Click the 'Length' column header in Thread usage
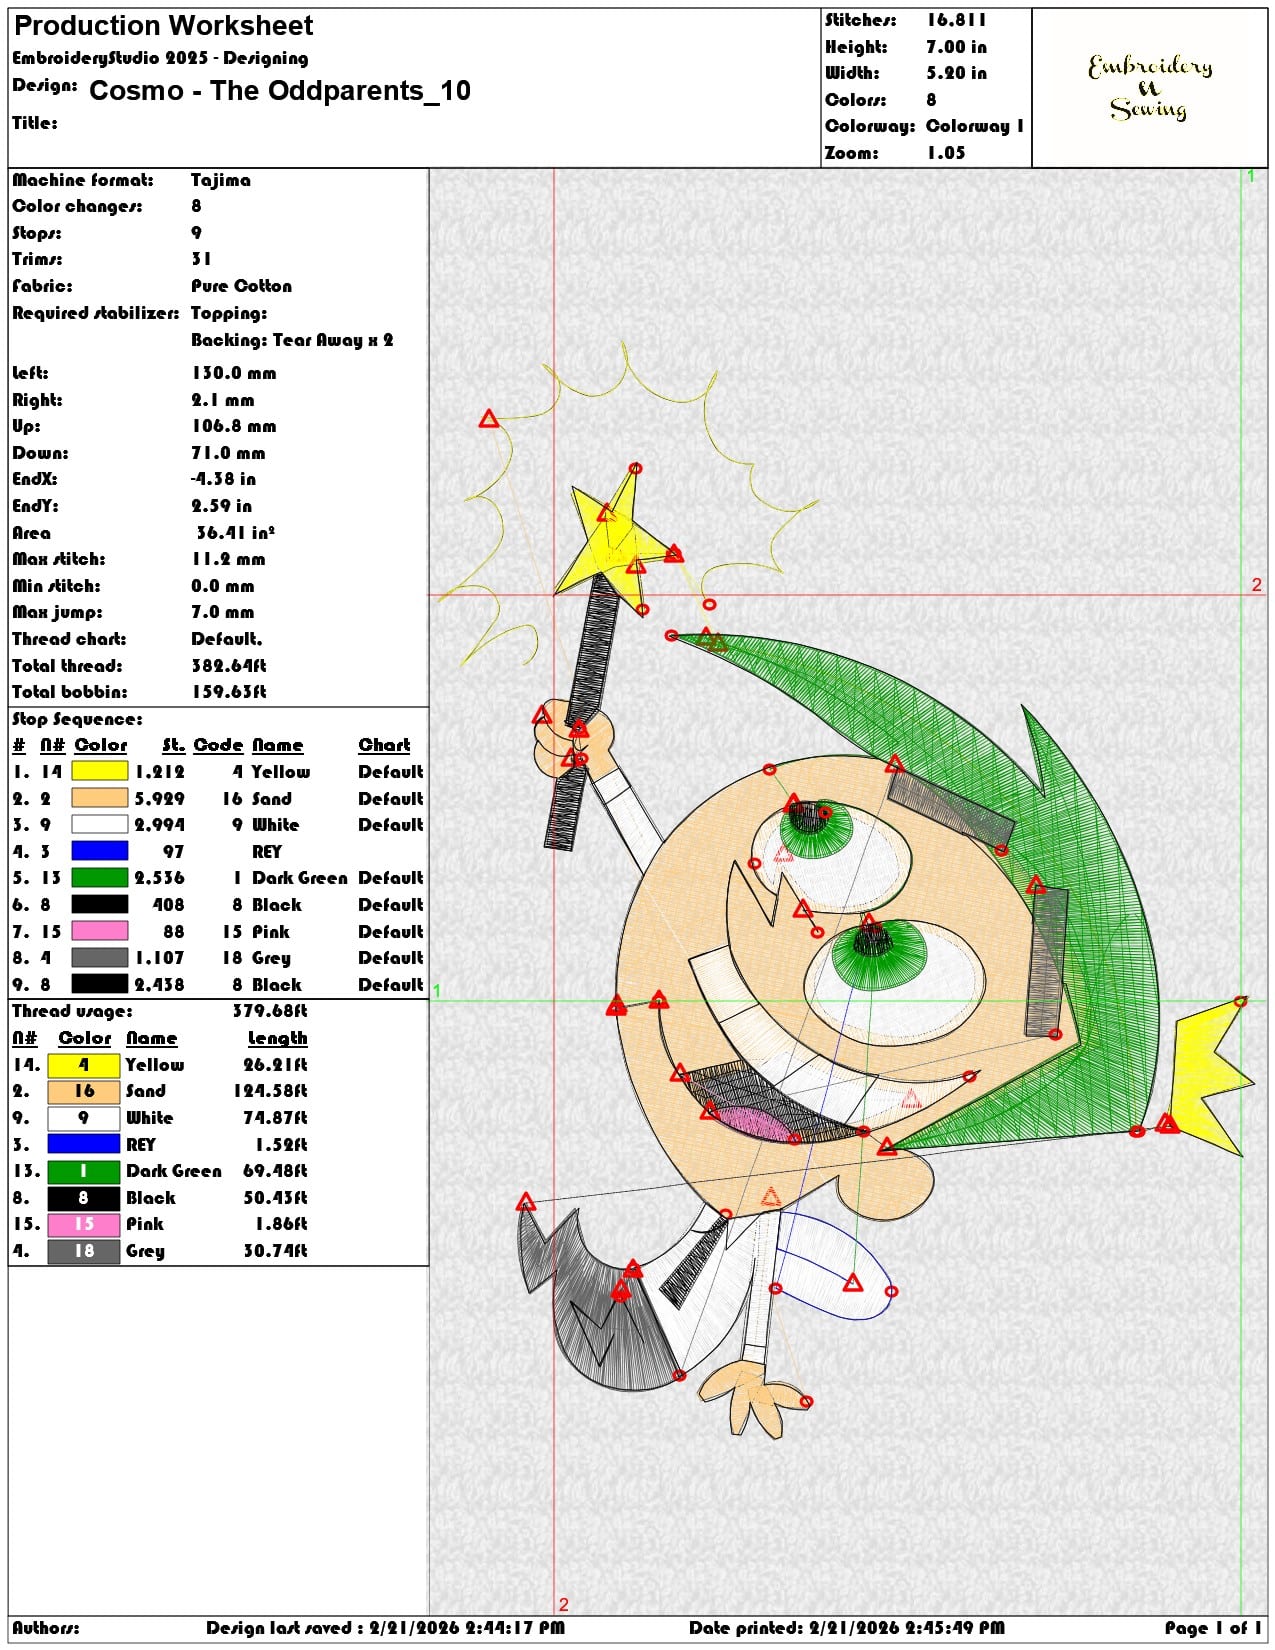This screenshot has width=1275, height=1650. point(277,1038)
